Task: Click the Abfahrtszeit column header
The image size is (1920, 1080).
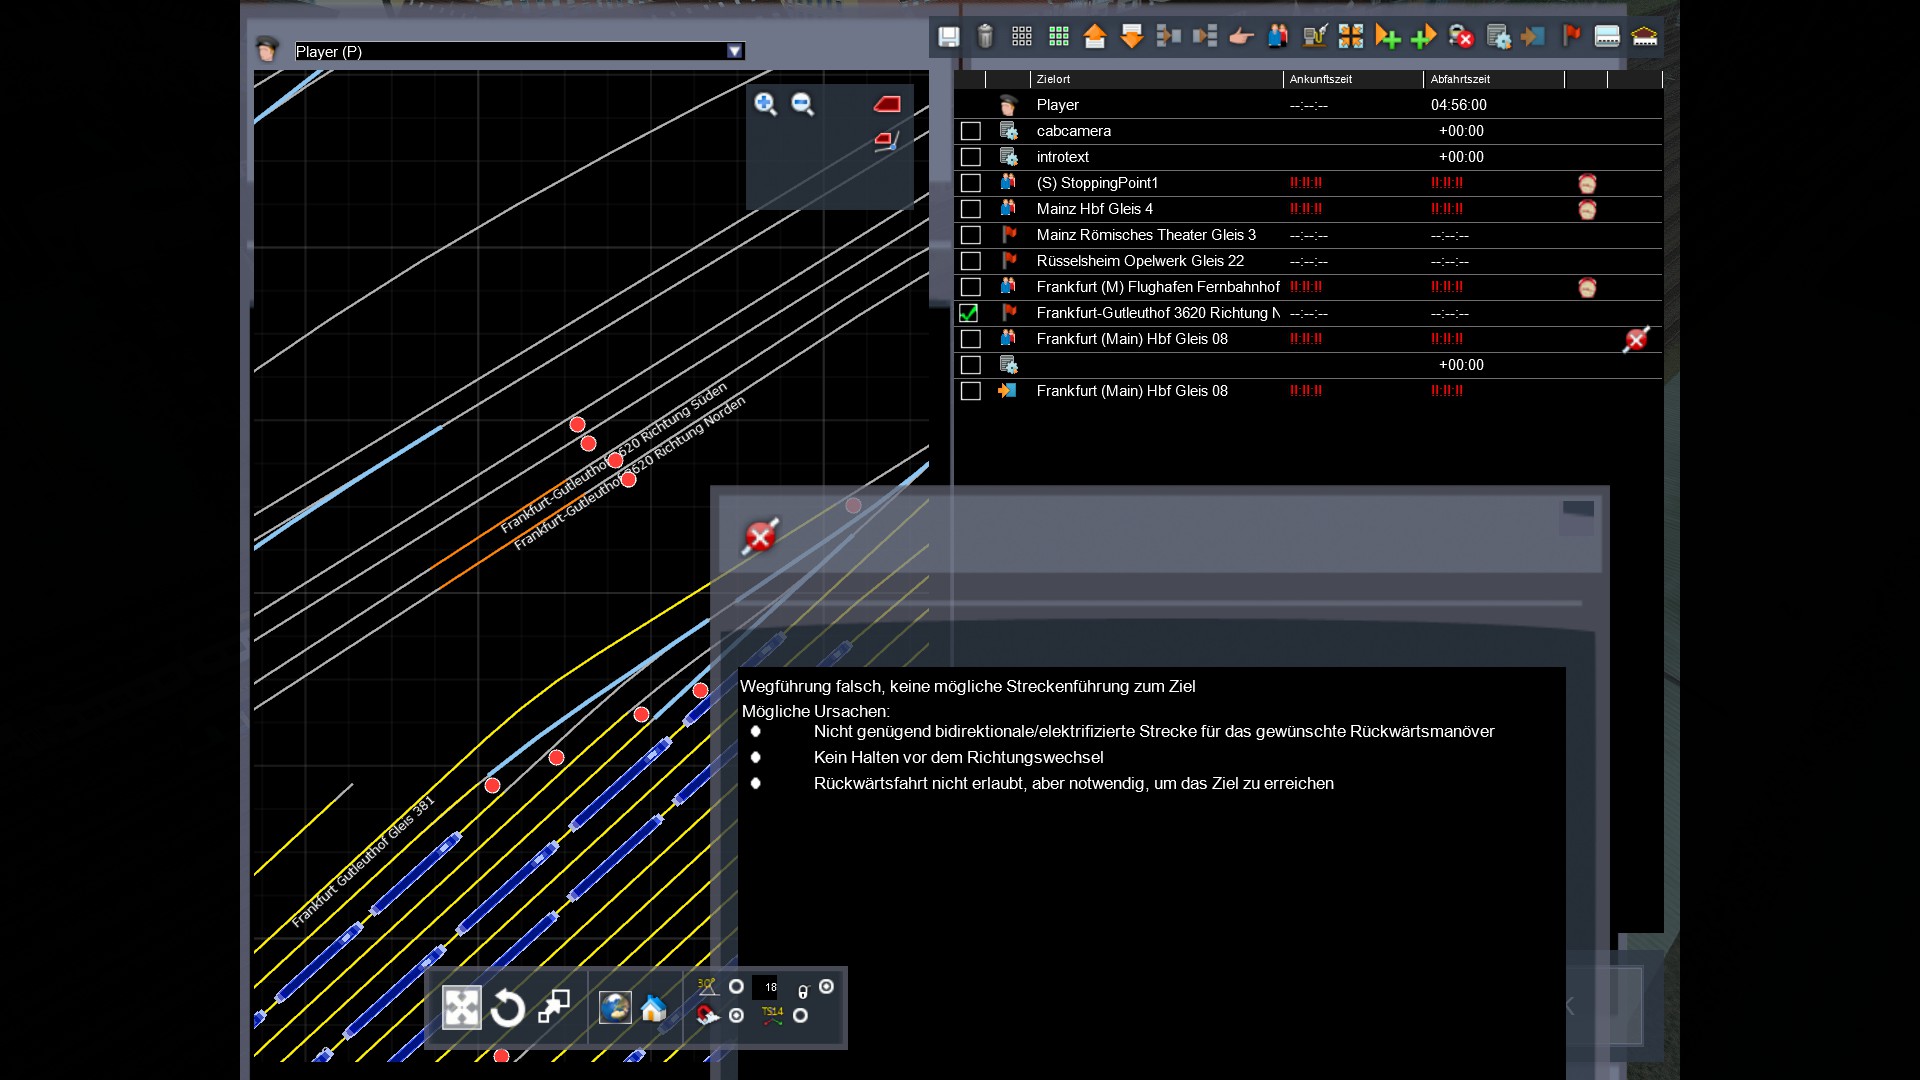Action: [x=1460, y=79]
